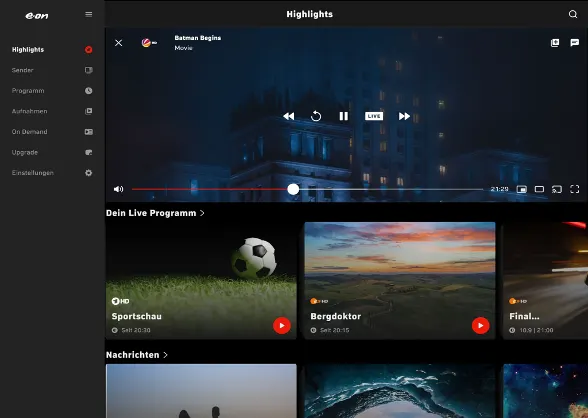This screenshot has height=418, width=588.
Task: Click the white progress slider handle
Action: click(293, 189)
